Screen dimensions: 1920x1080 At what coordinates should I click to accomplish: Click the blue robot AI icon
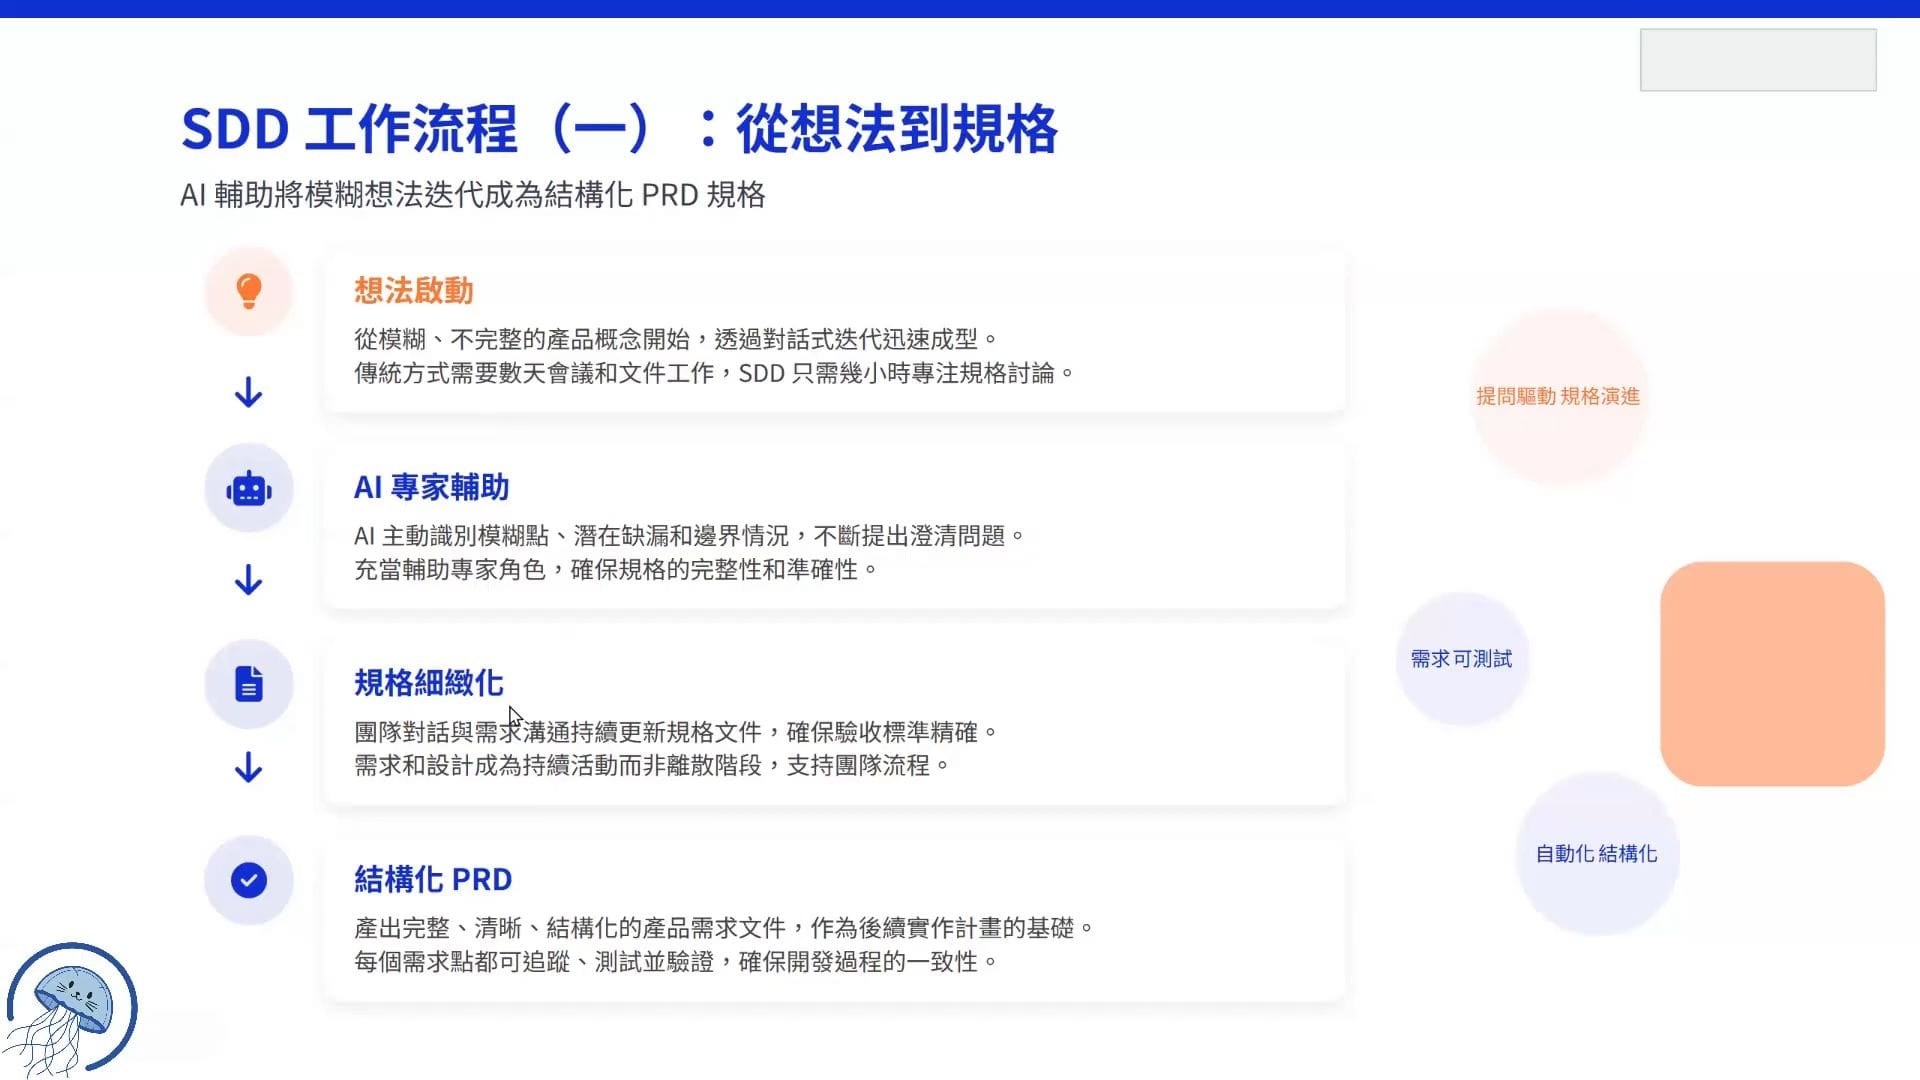pyautogui.click(x=248, y=489)
